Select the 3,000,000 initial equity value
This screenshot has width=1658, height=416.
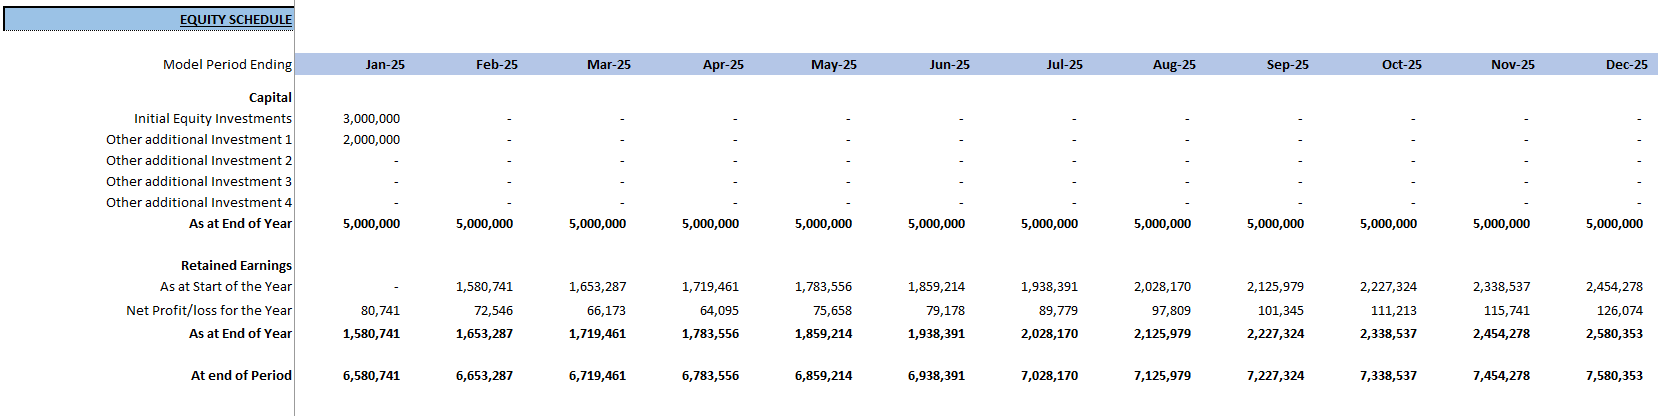click(371, 119)
